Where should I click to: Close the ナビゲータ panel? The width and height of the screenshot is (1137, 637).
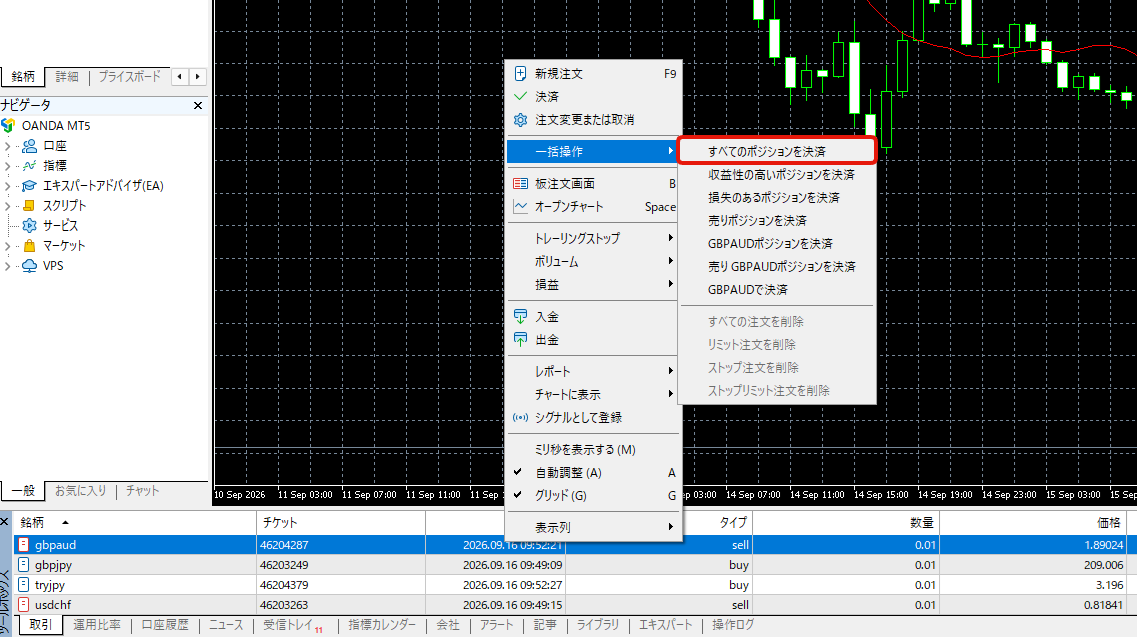point(198,106)
